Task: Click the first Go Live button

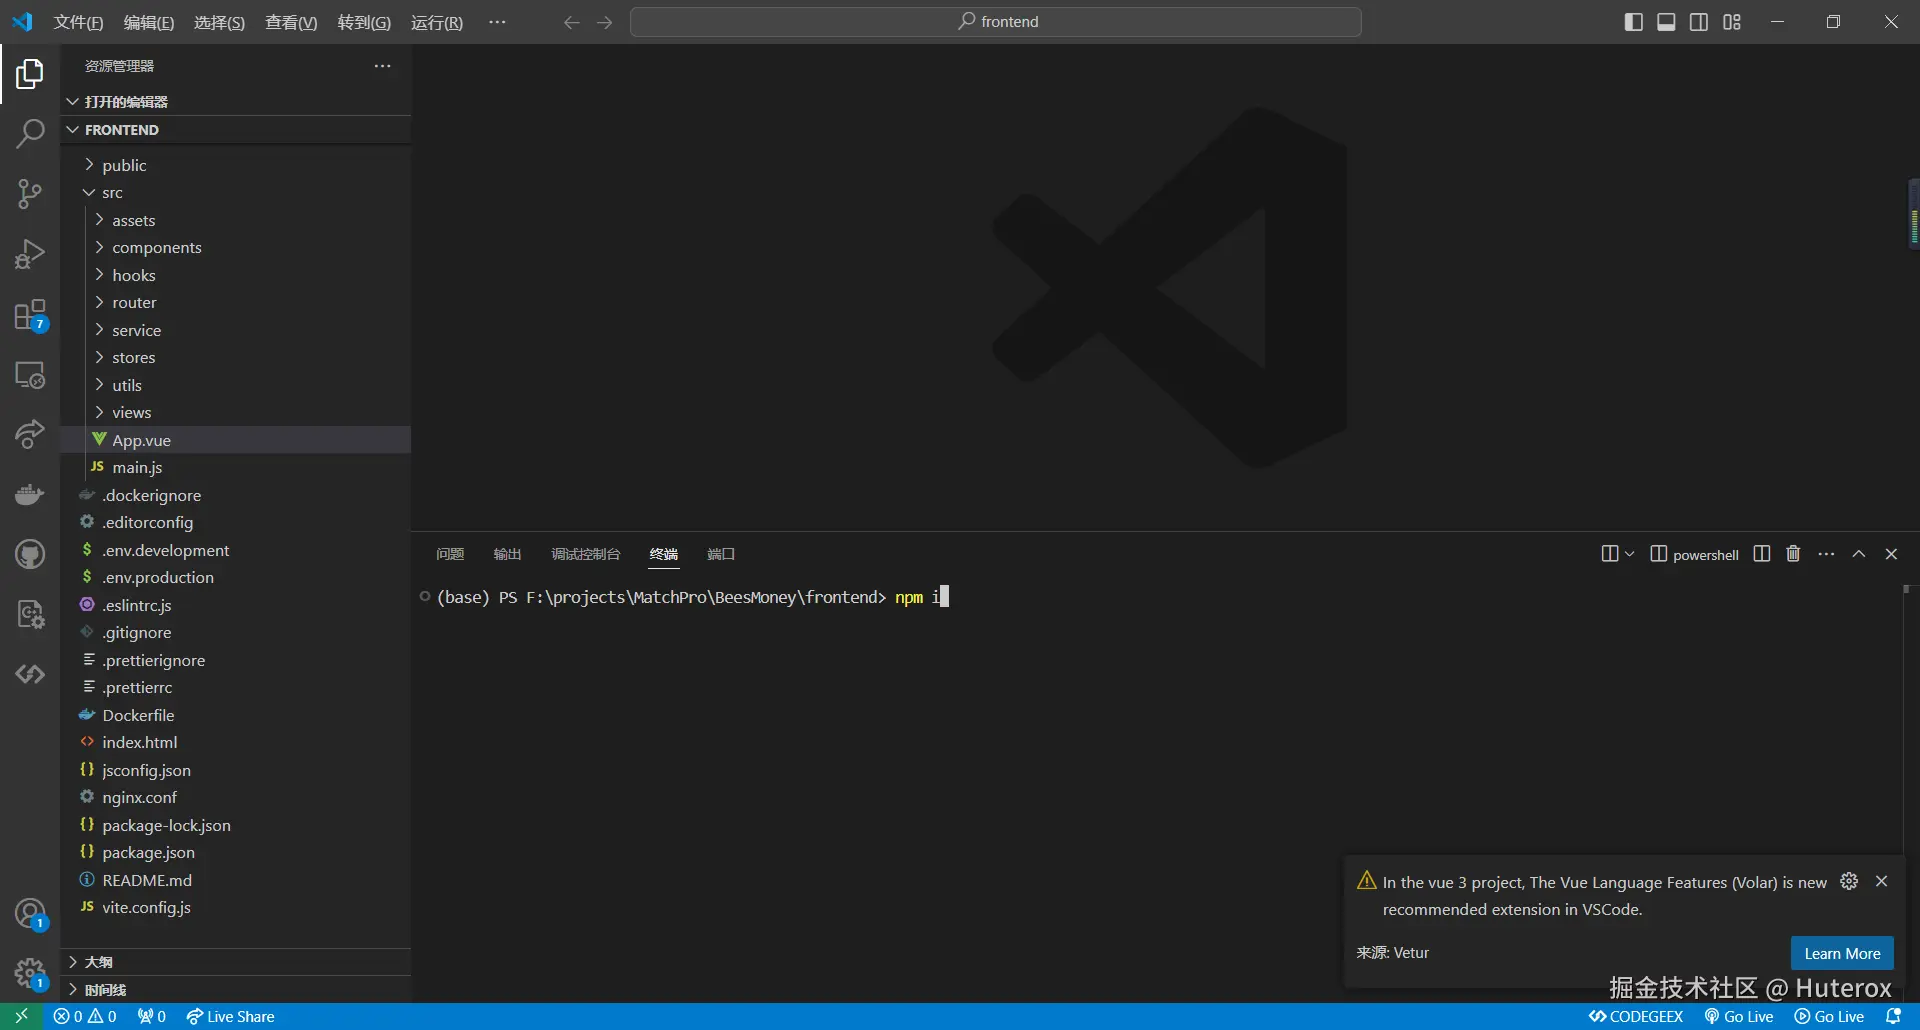Action: coord(1739,1016)
